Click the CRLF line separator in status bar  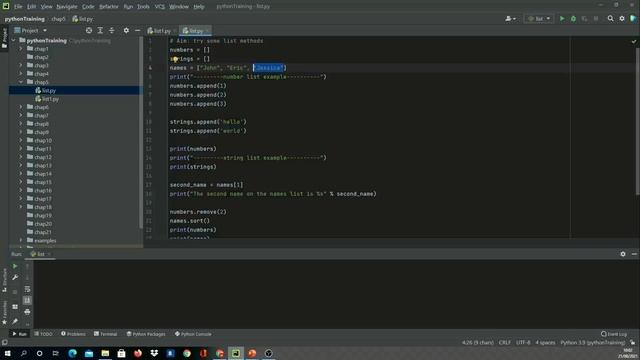504,343
